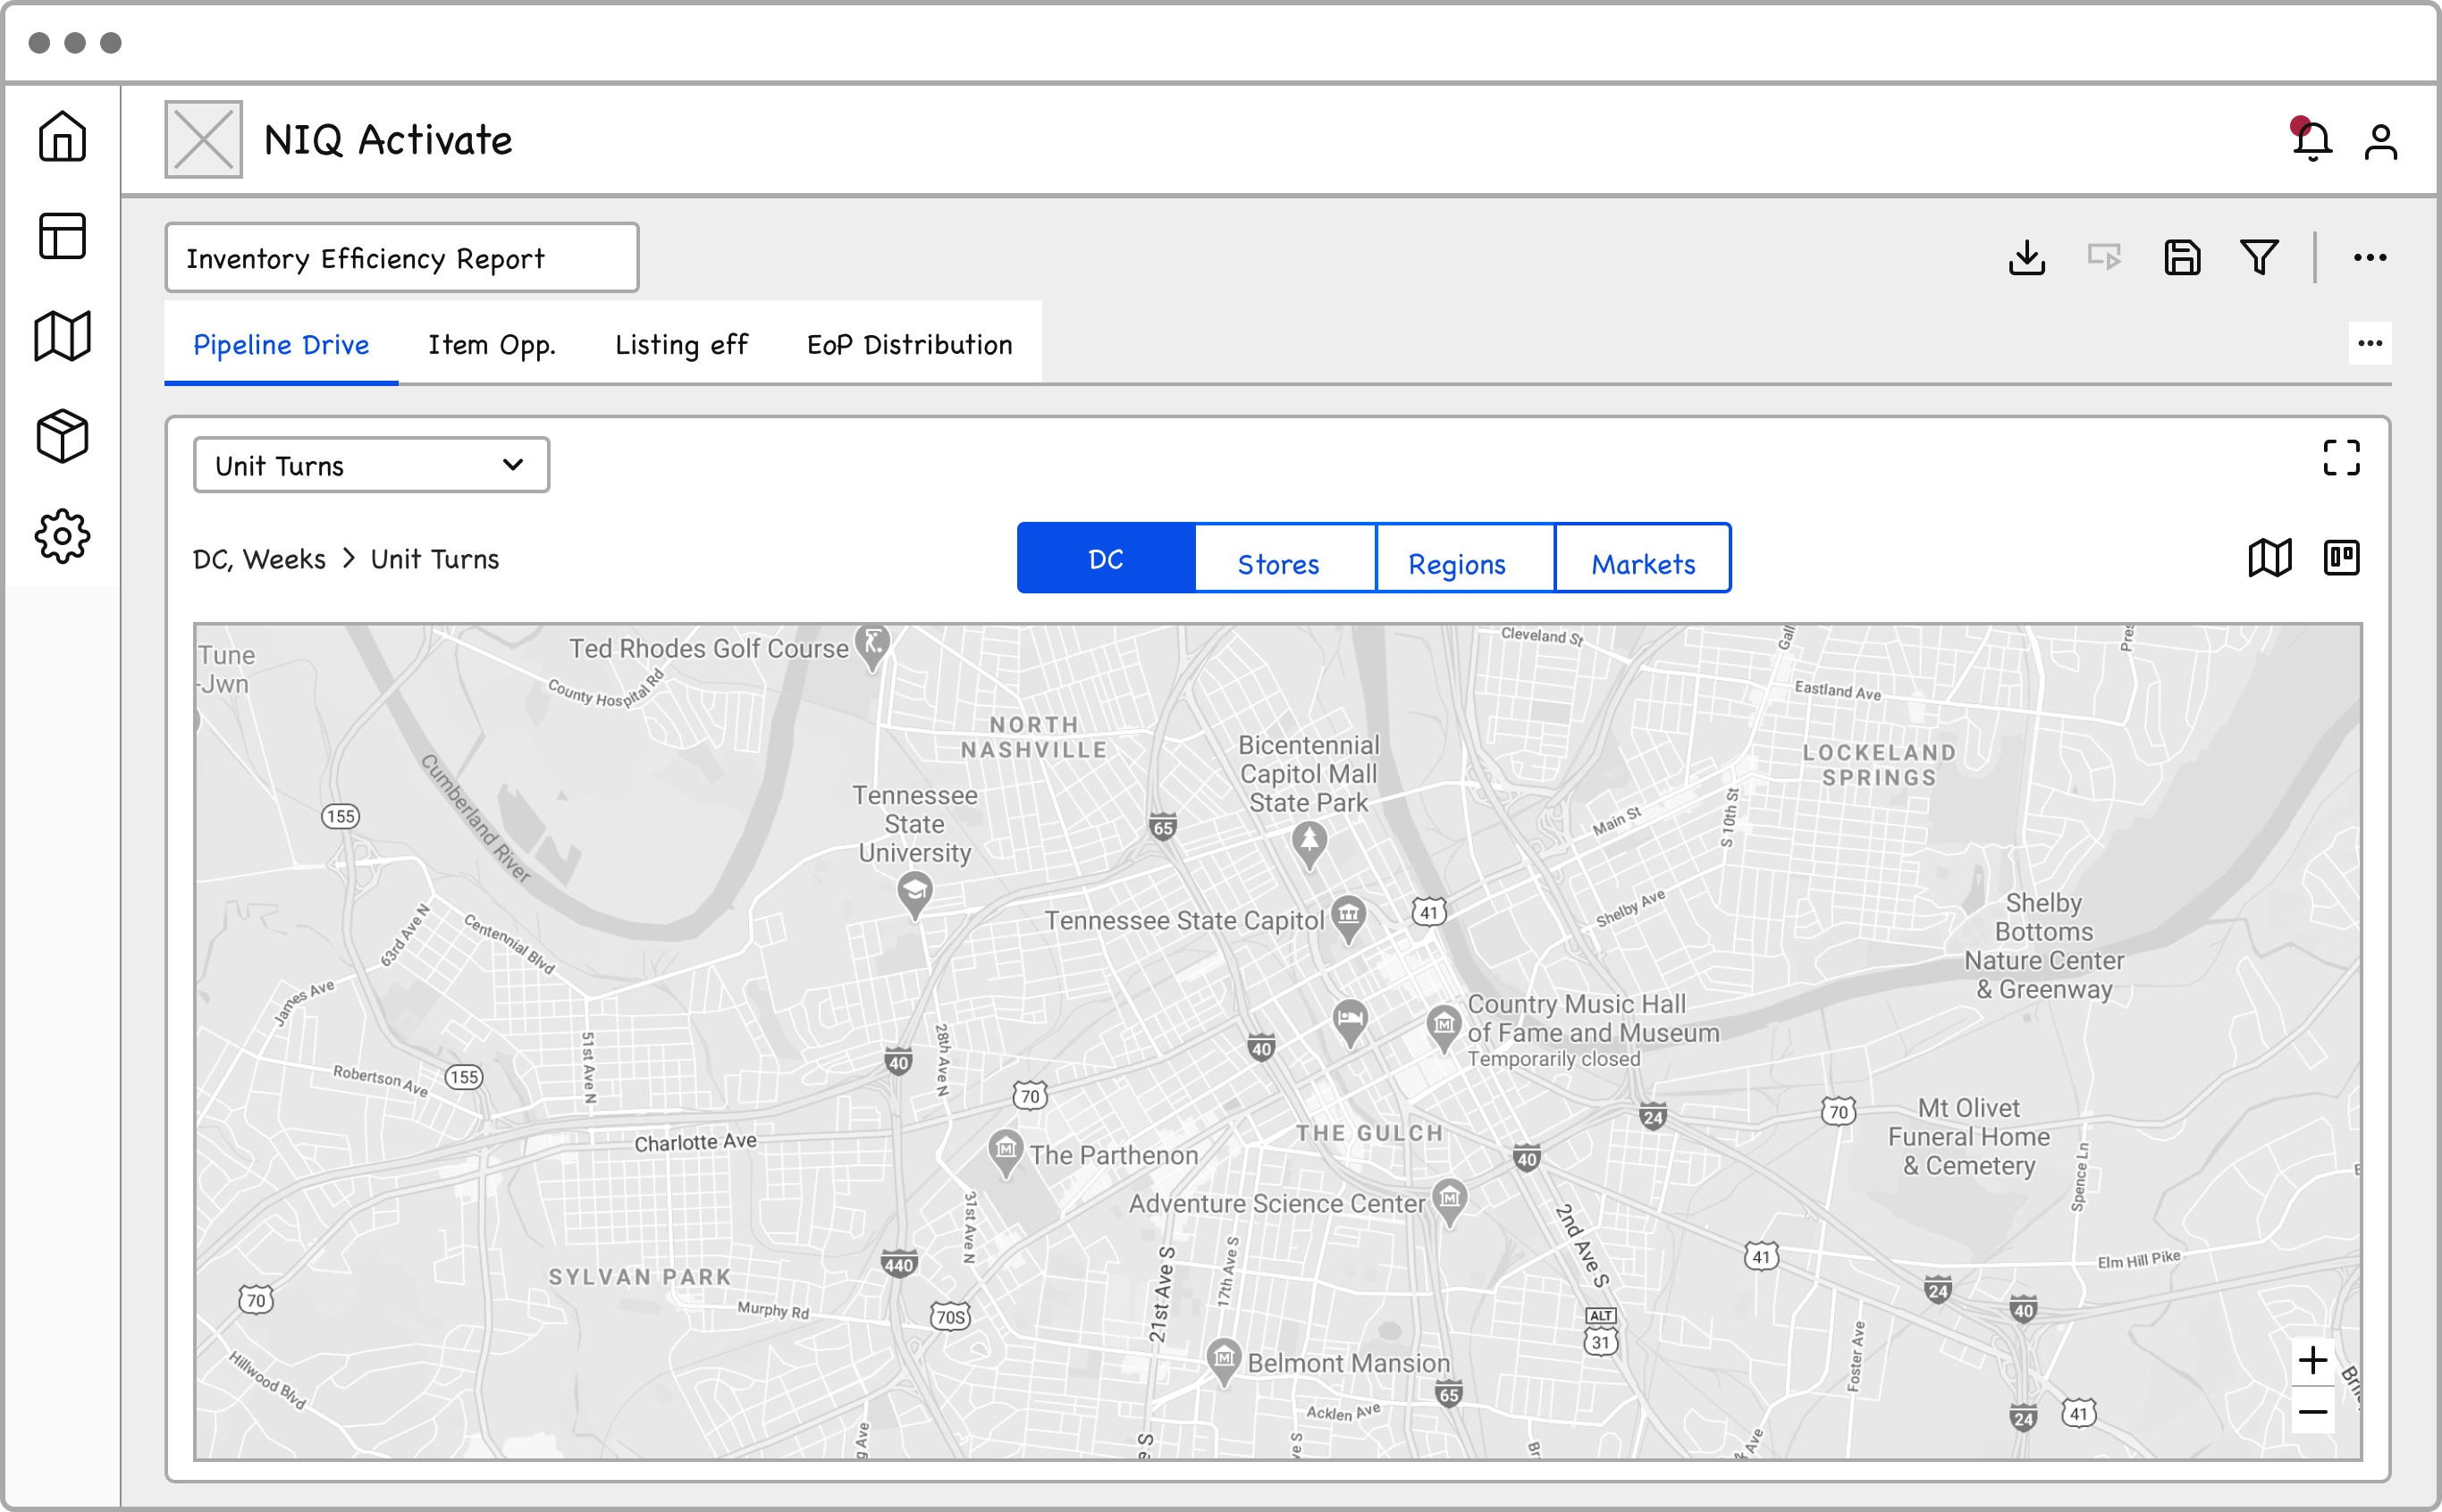Open the Home icon in sidebar

[x=62, y=137]
